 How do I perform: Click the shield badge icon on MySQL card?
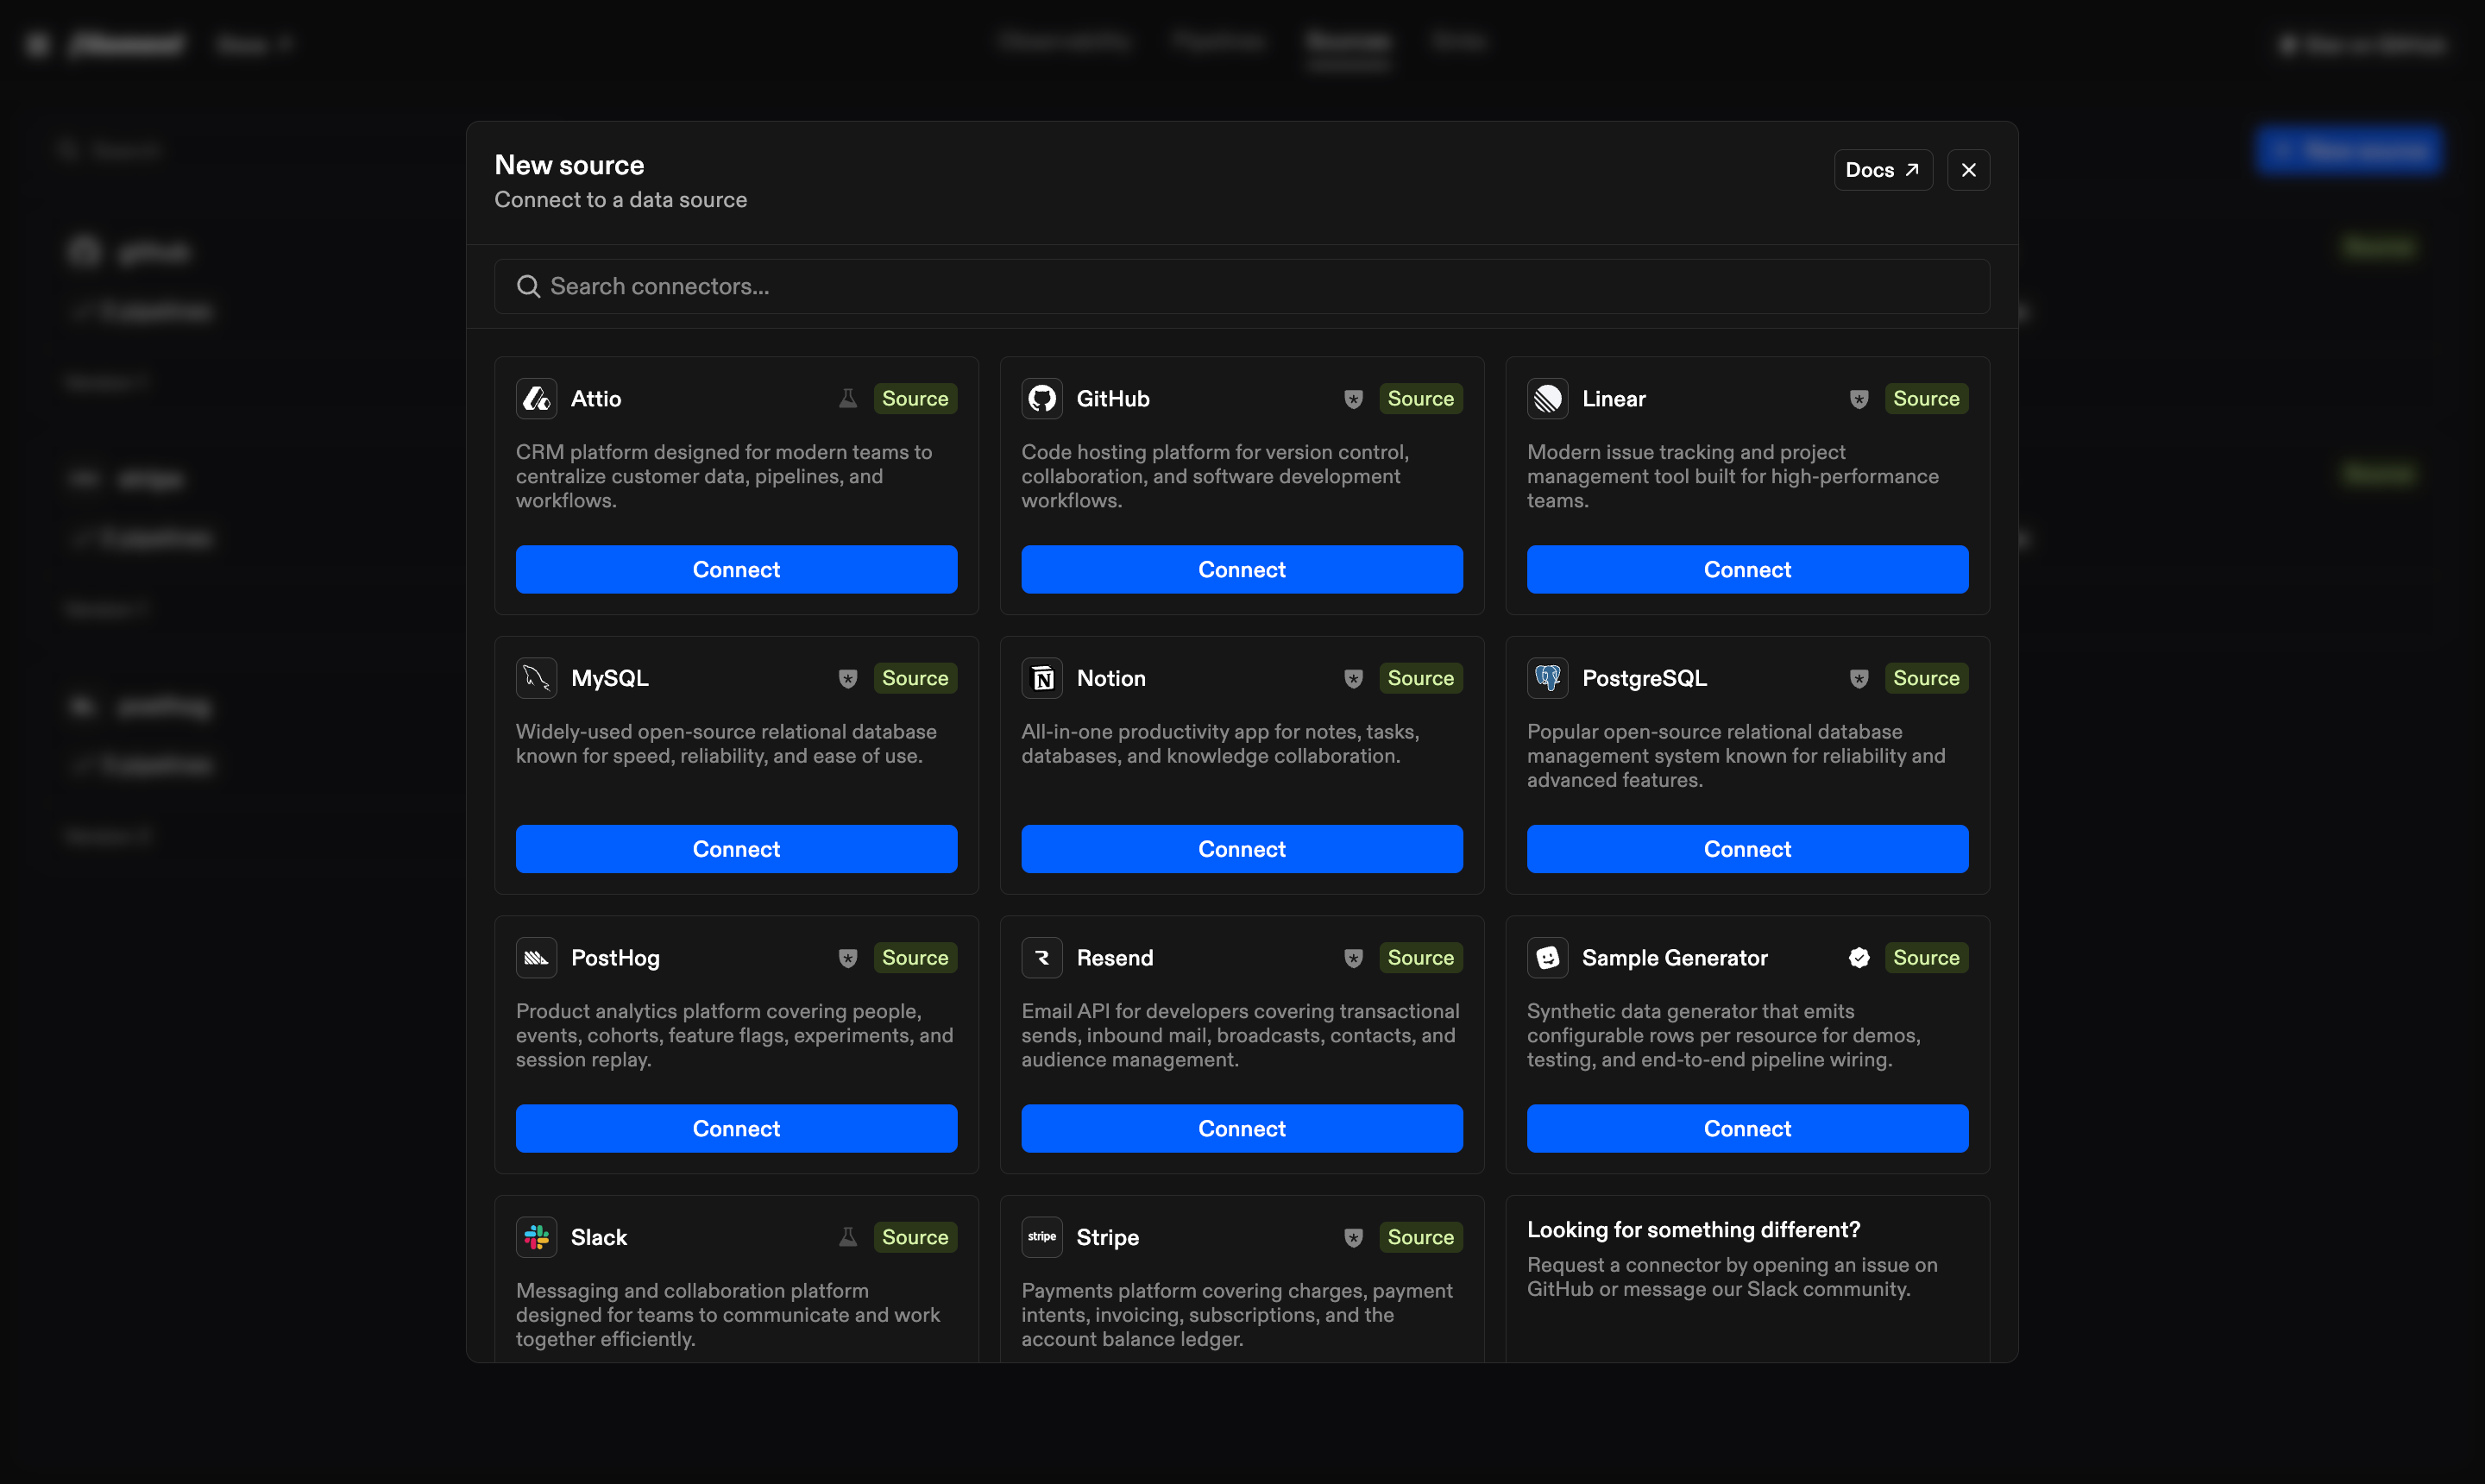(848, 679)
